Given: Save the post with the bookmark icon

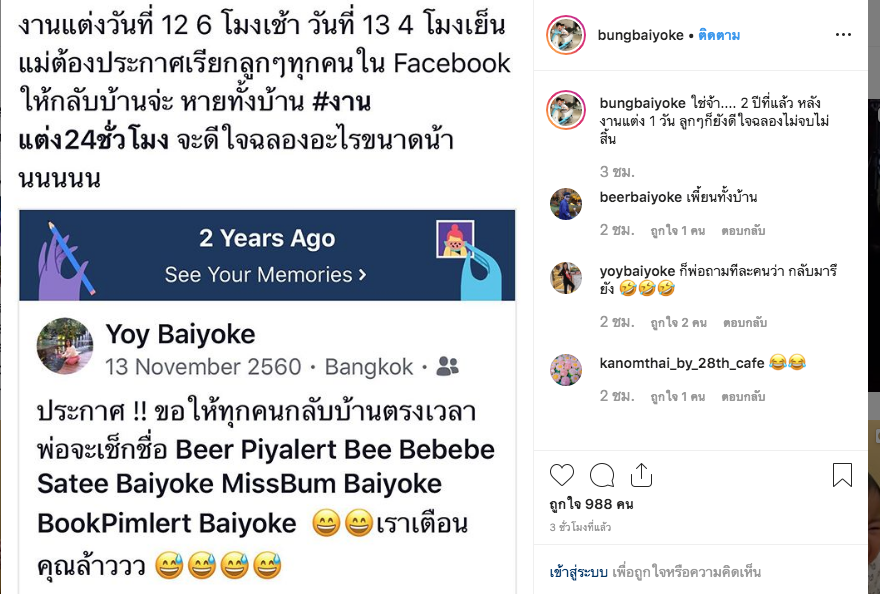Looking at the screenshot, I should tap(842, 475).
